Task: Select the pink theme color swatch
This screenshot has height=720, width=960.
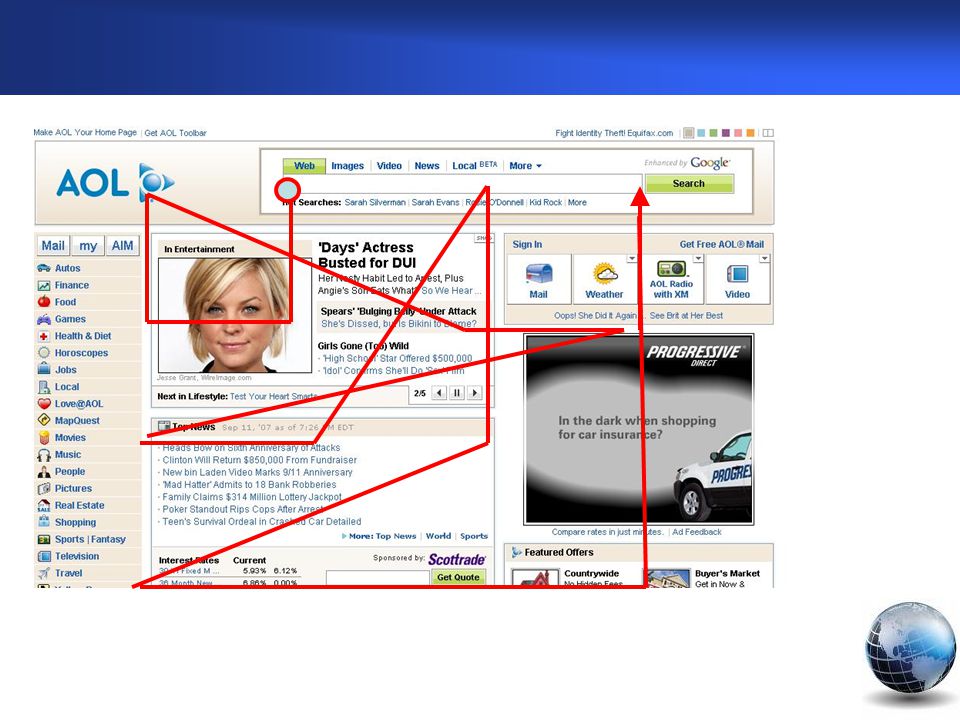Action: click(x=738, y=133)
